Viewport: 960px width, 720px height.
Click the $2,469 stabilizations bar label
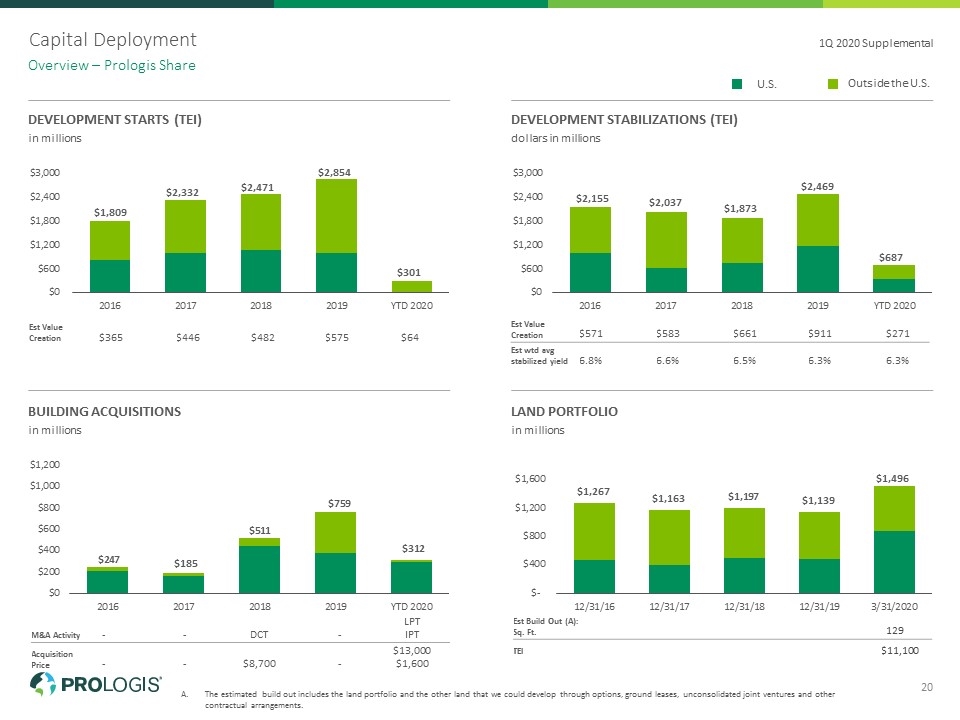point(817,187)
